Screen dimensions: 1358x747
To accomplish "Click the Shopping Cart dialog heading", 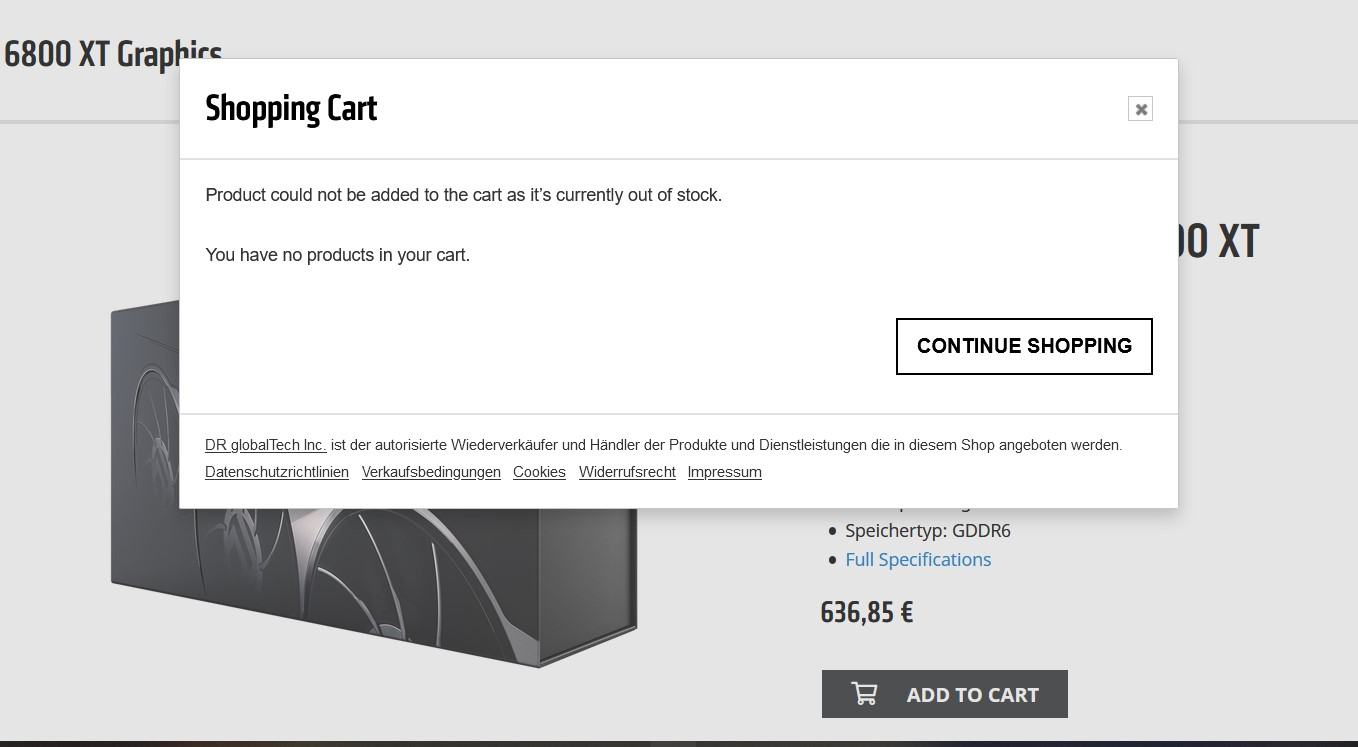I will [x=291, y=109].
